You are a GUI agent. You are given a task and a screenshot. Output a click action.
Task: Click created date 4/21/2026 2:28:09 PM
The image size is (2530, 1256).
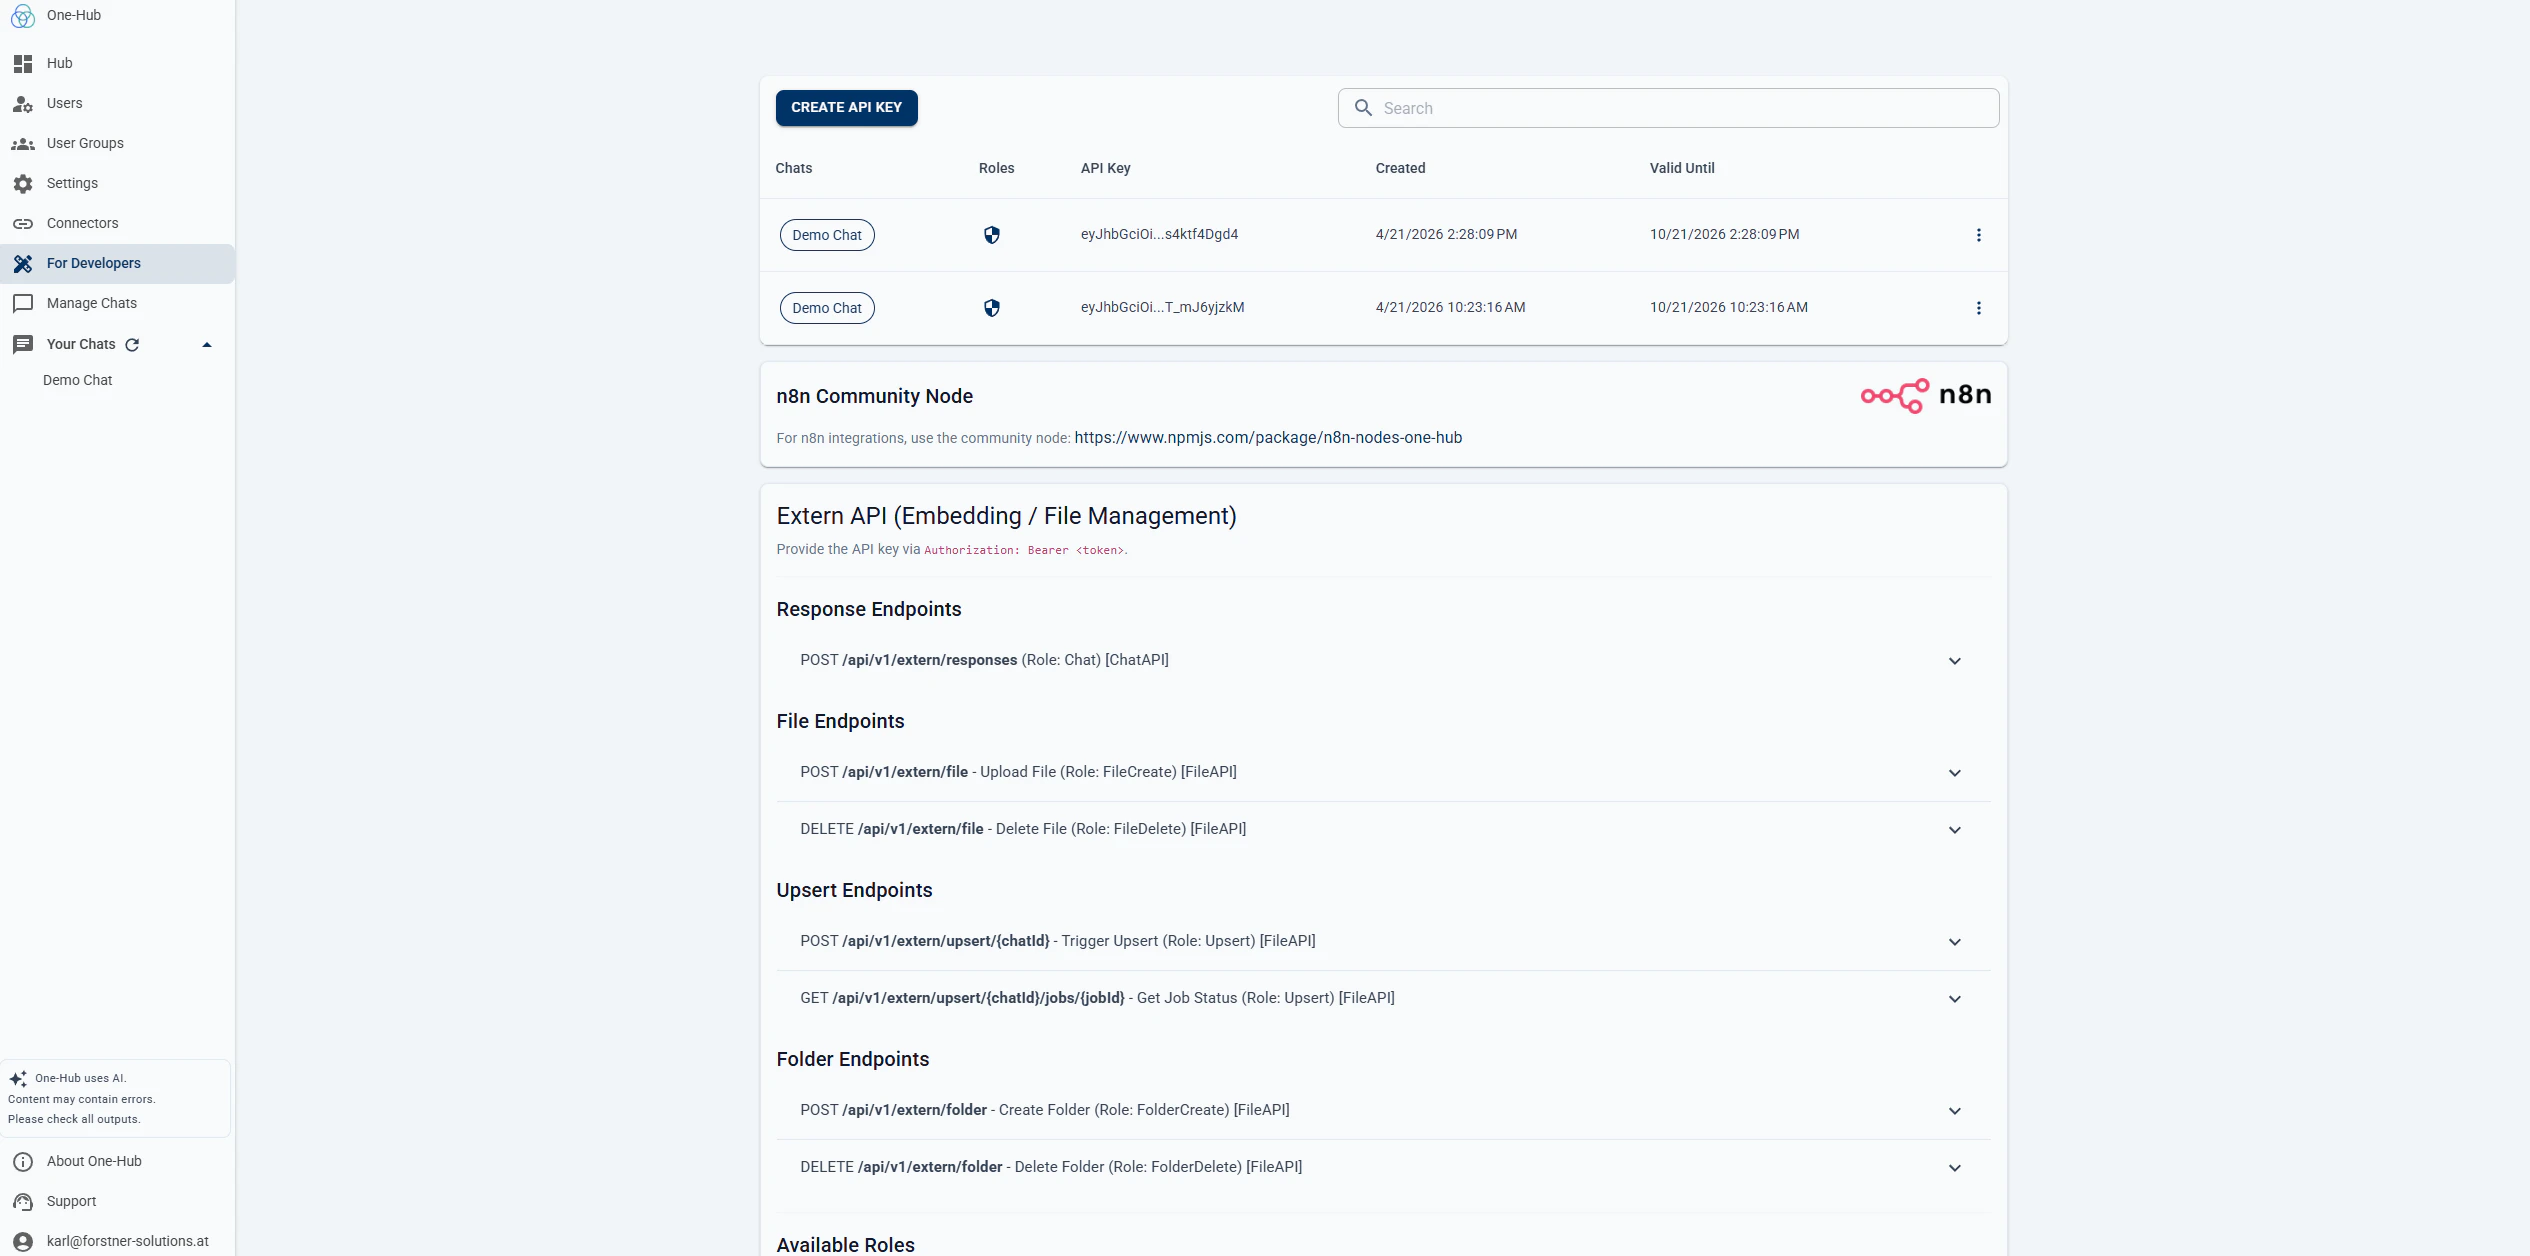1446,235
